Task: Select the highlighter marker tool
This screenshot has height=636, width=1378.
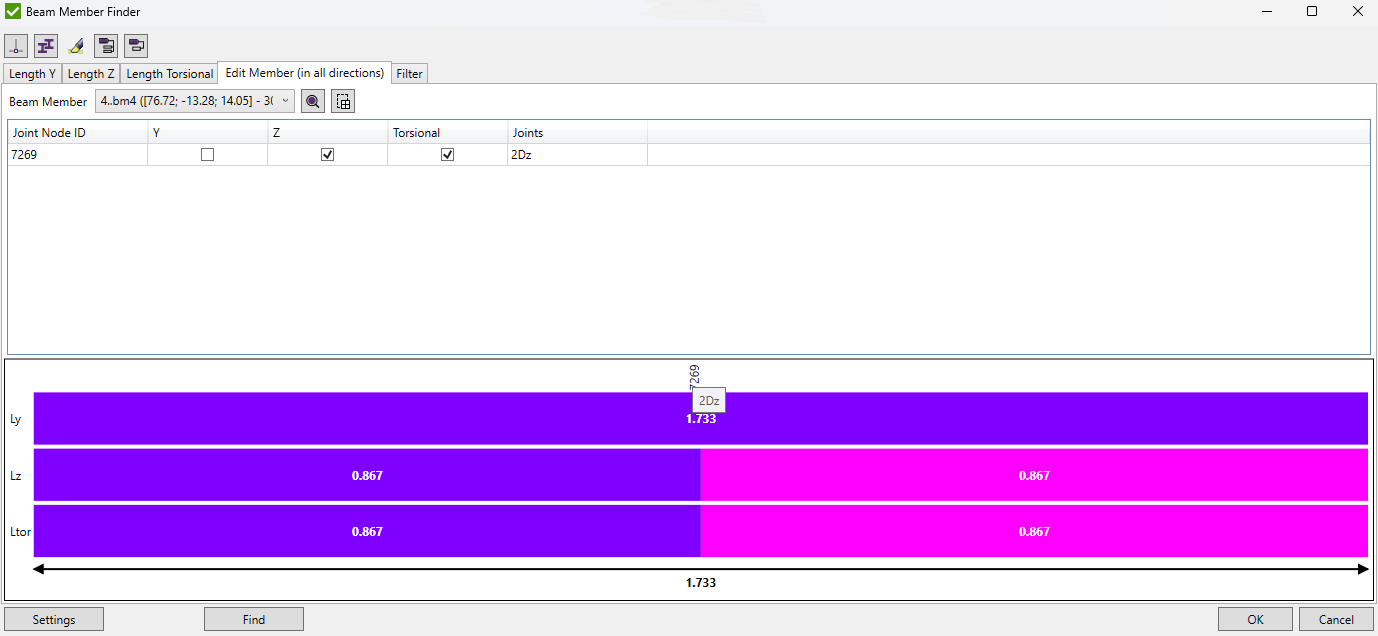Action: (x=76, y=46)
